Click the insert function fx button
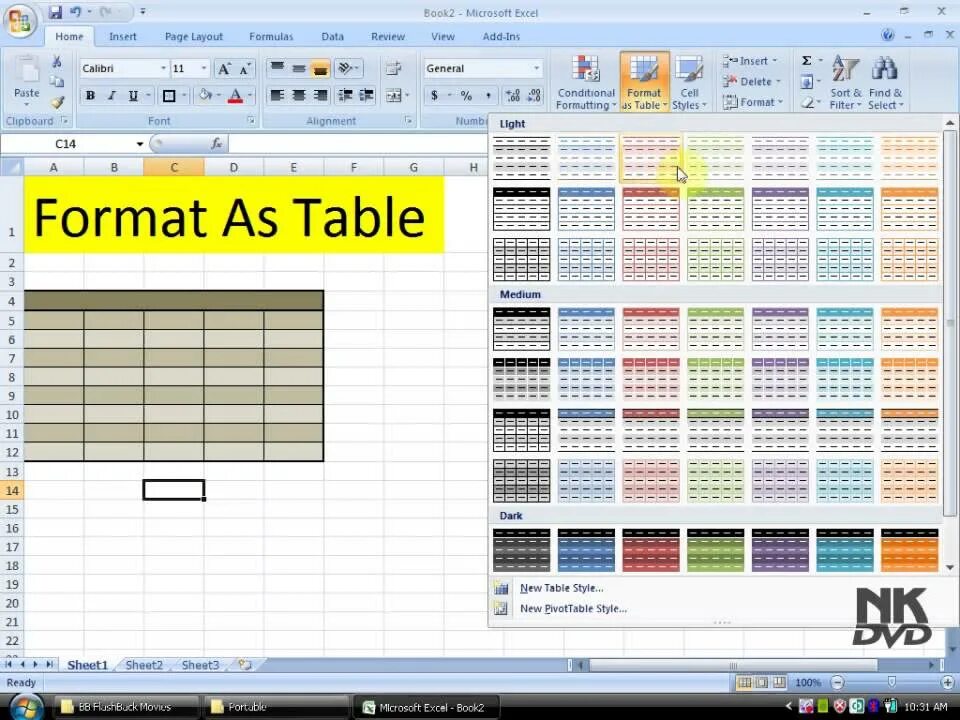Image resolution: width=960 pixels, height=720 pixels. (x=217, y=144)
